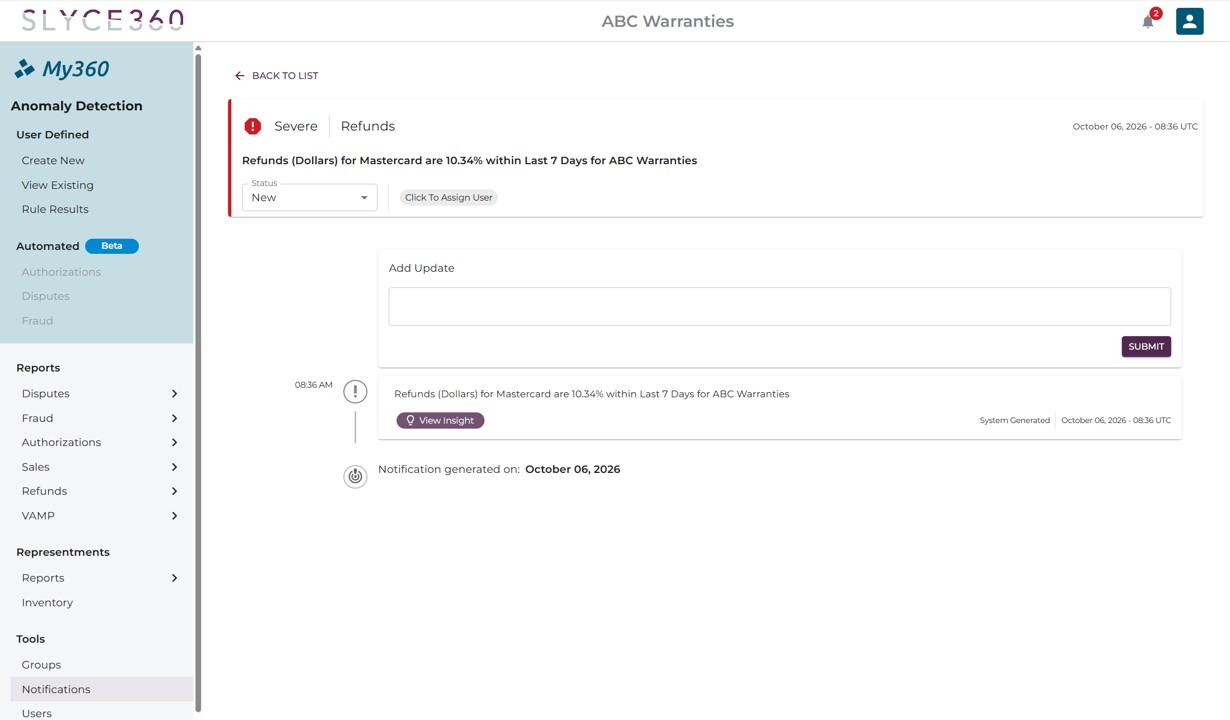The image size is (1230, 720).
Task: Open the Status dropdown showing New
Action: (x=309, y=197)
